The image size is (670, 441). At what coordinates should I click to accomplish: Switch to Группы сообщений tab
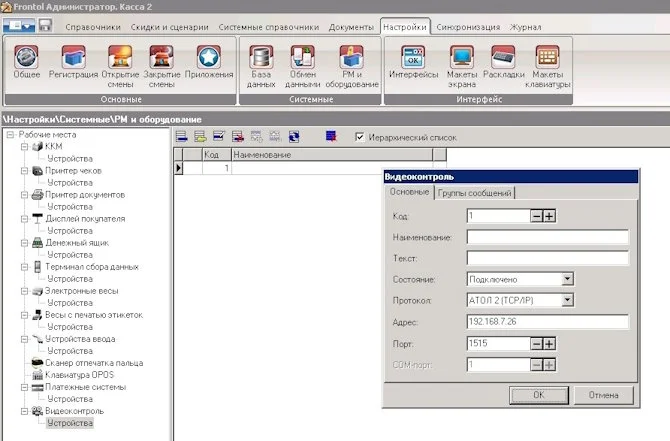475,193
